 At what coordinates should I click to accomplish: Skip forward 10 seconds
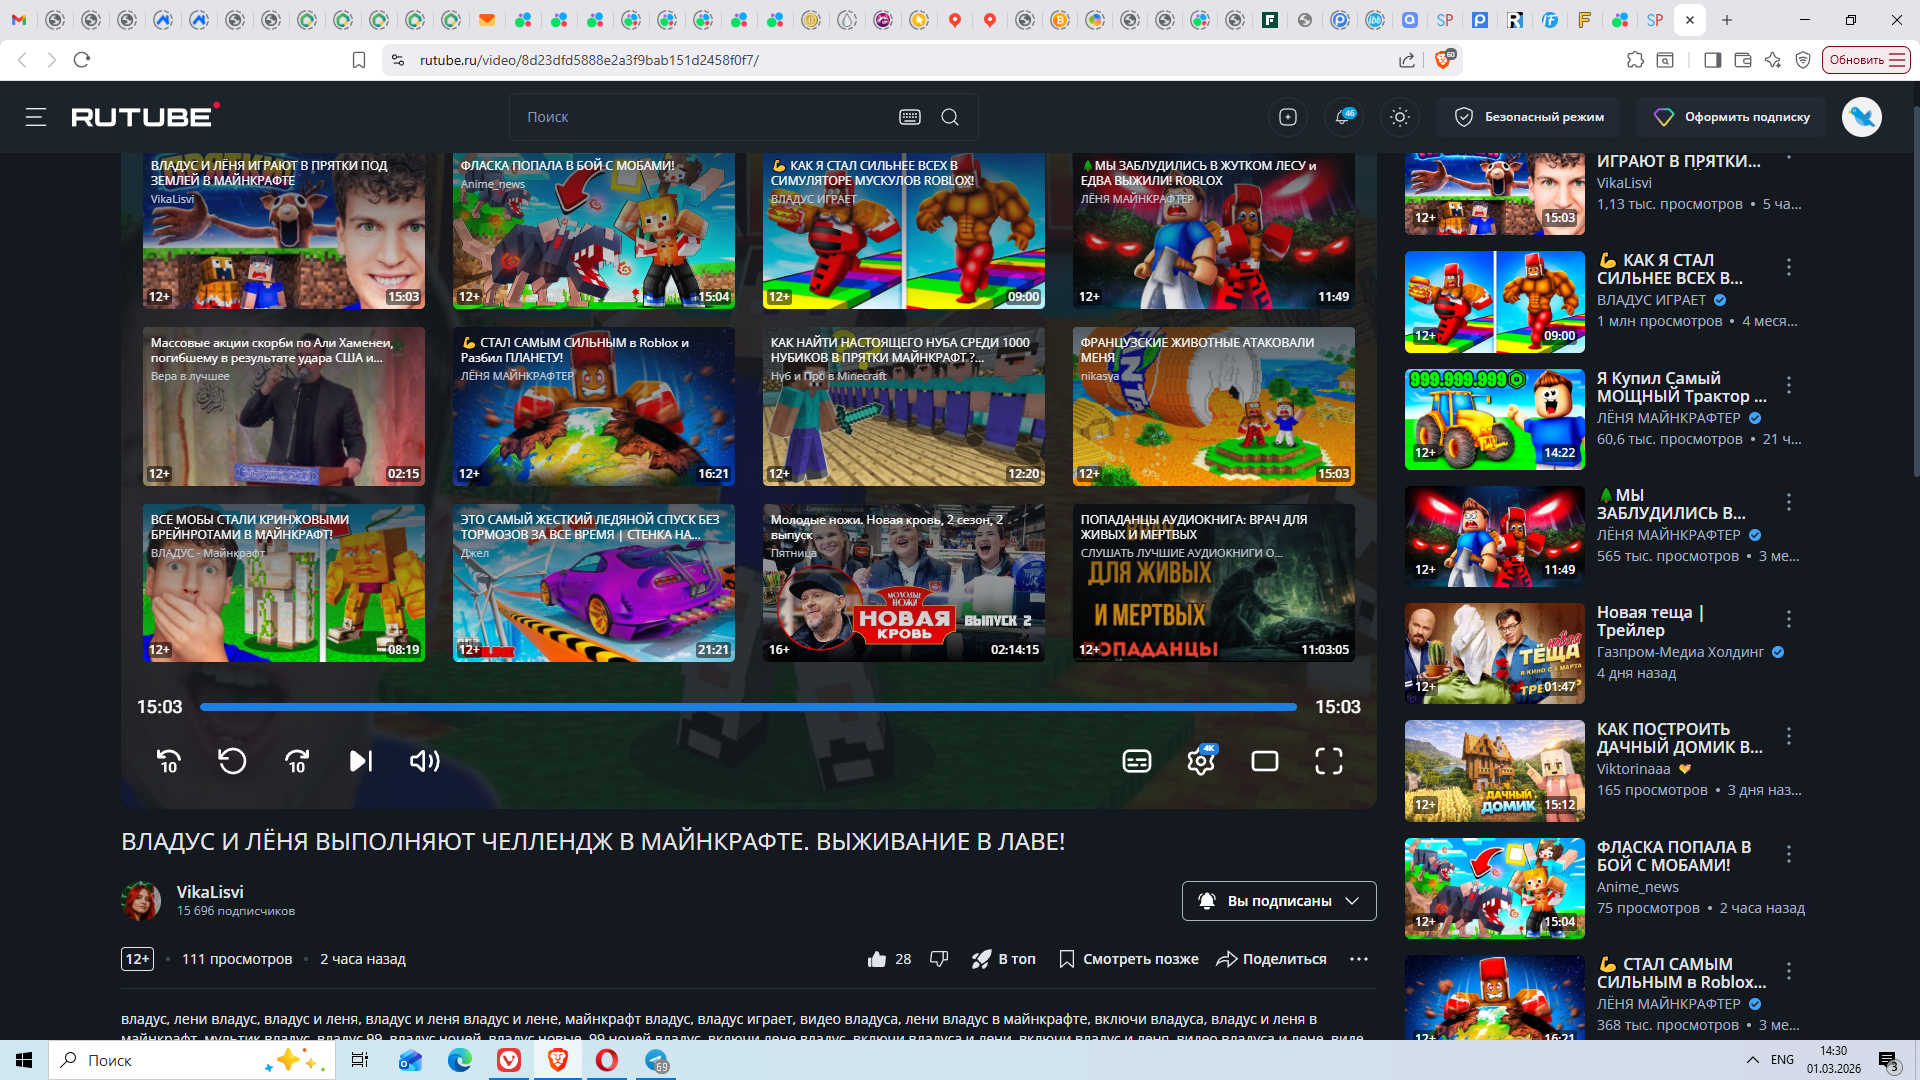tap(297, 761)
